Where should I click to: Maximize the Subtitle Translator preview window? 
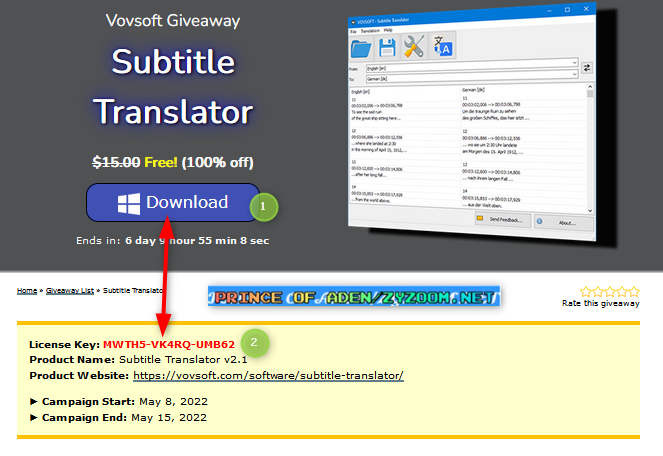point(567,10)
